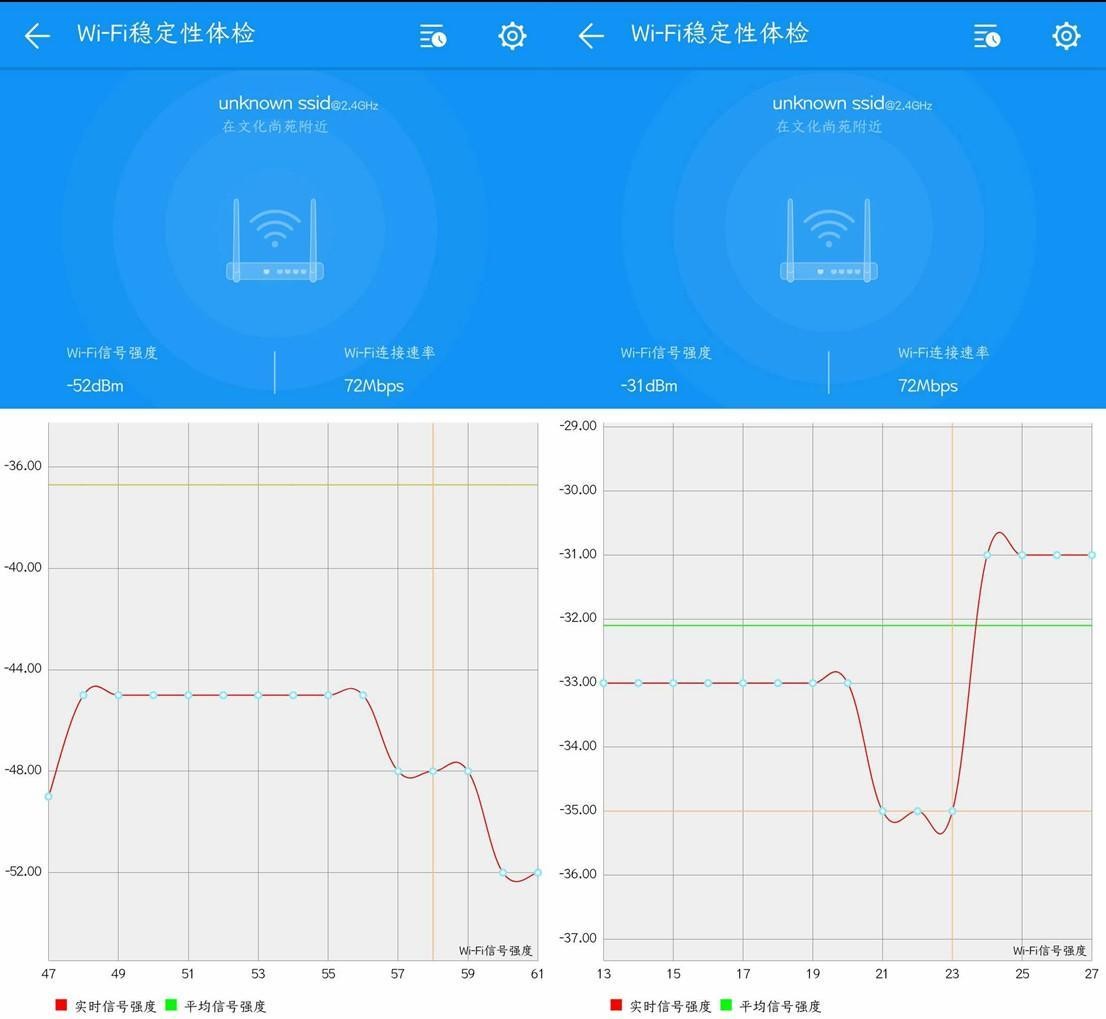Go back using right panel's back arrow
The width and height of the screenshot is (1106, 1019).
pyautogui.click(x=590, y=35)
